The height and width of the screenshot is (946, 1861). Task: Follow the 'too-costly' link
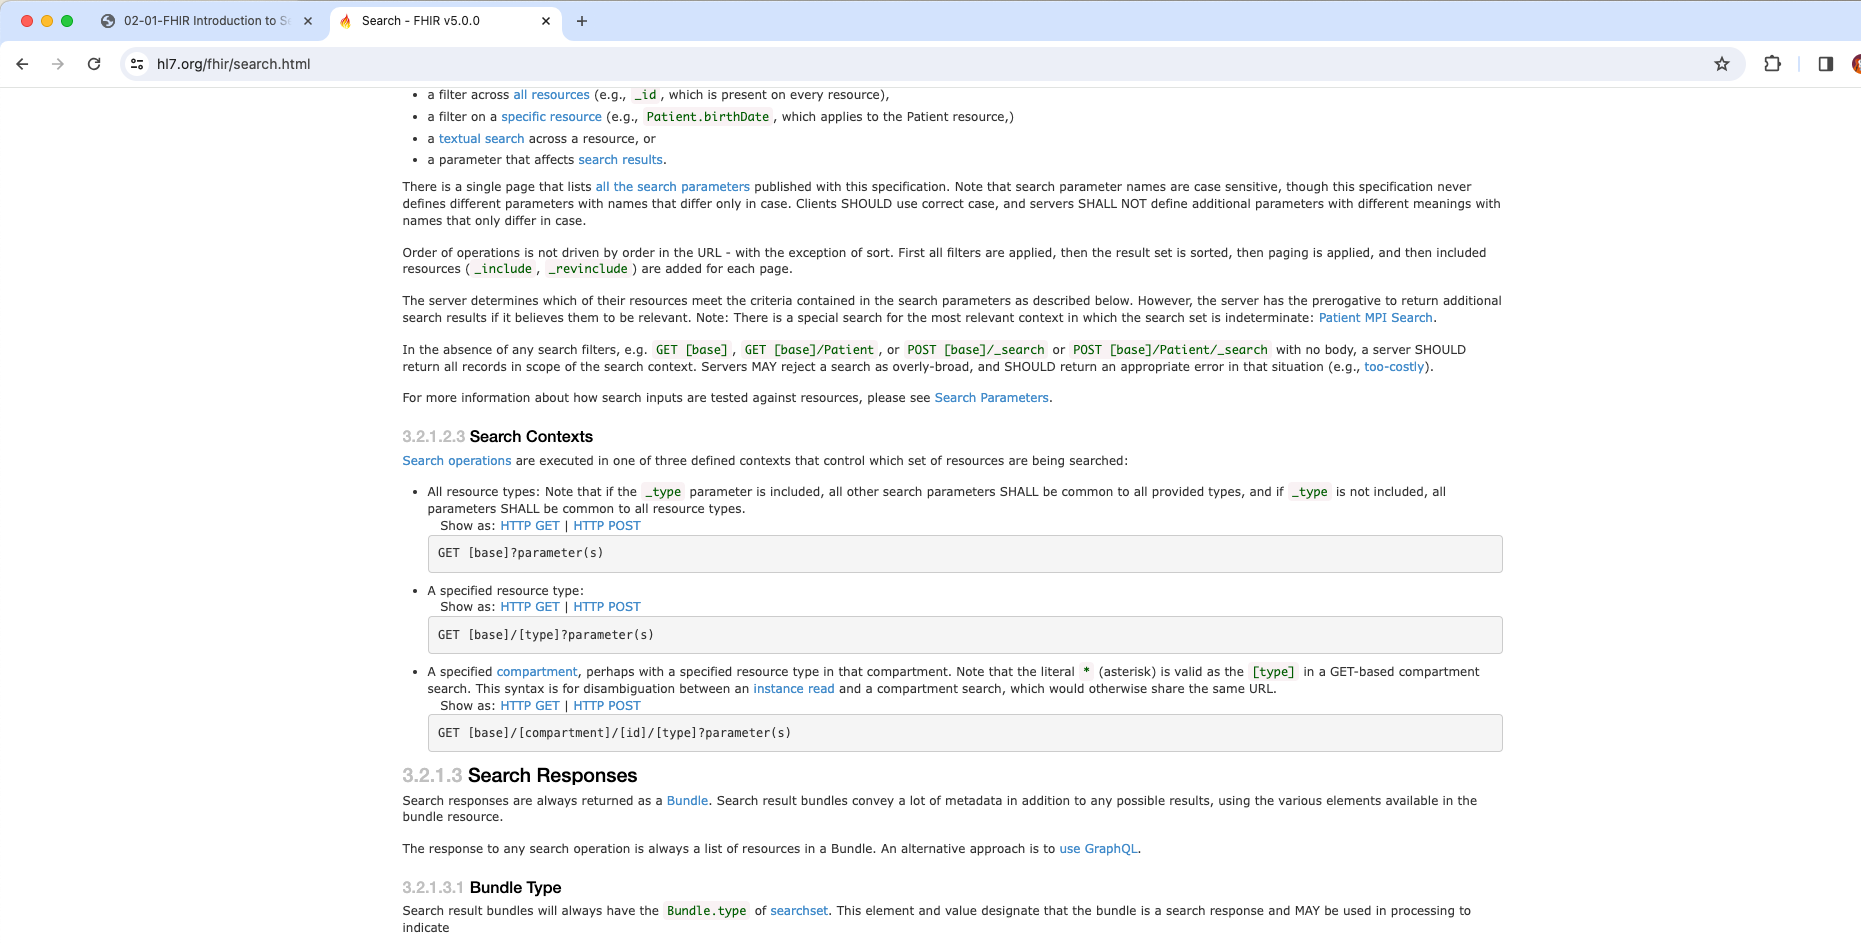(x=1394, y=367)
